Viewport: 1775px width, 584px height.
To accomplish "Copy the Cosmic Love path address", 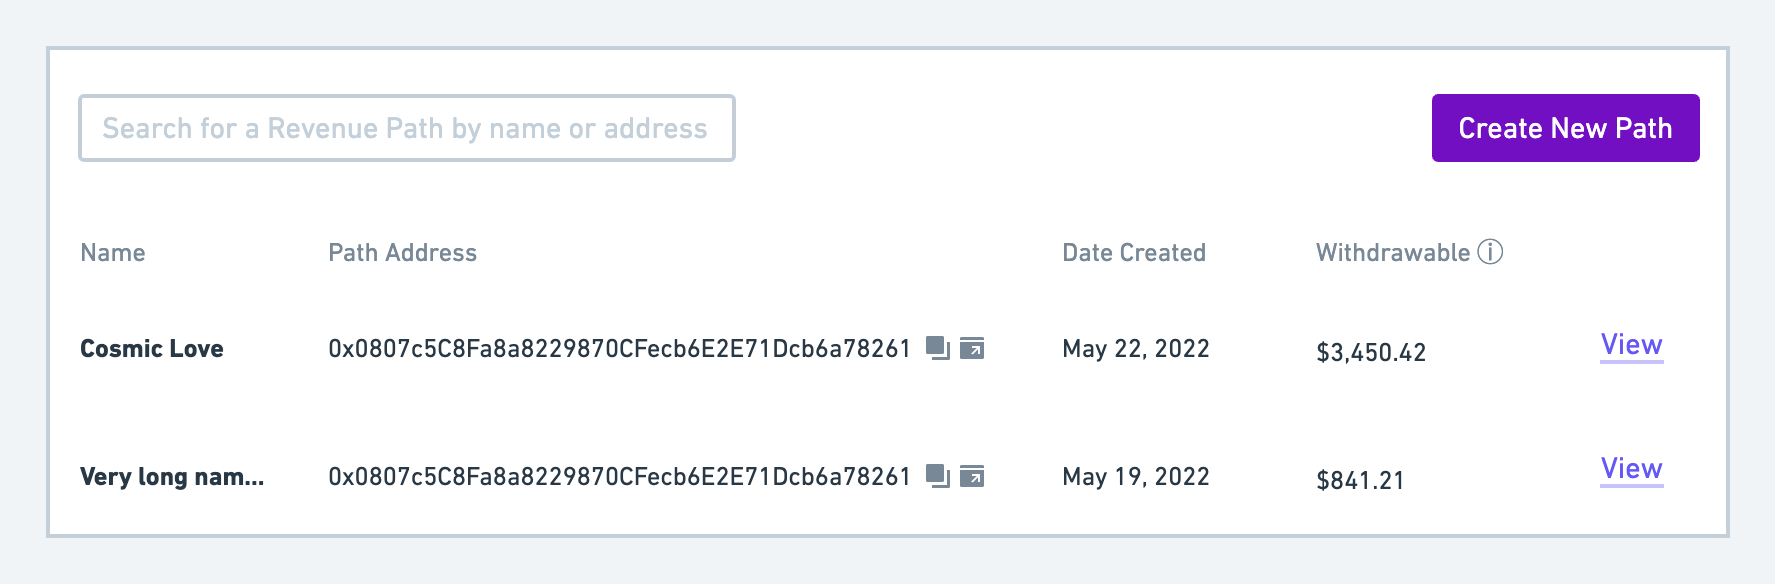I will pos(938,348).
